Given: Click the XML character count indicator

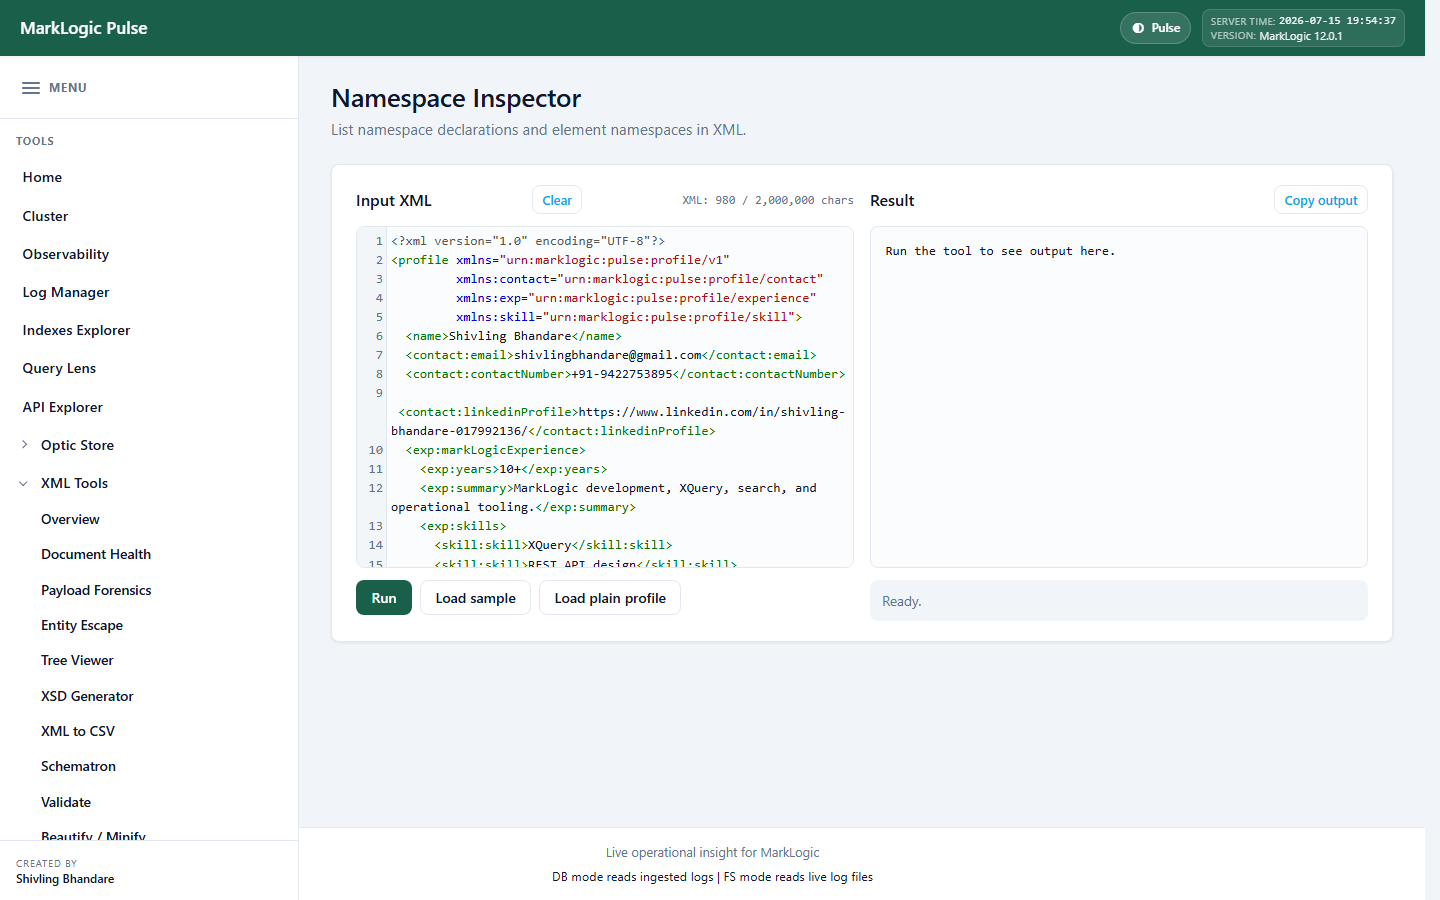Looking at the screenshot, I should tap(768, 200).
